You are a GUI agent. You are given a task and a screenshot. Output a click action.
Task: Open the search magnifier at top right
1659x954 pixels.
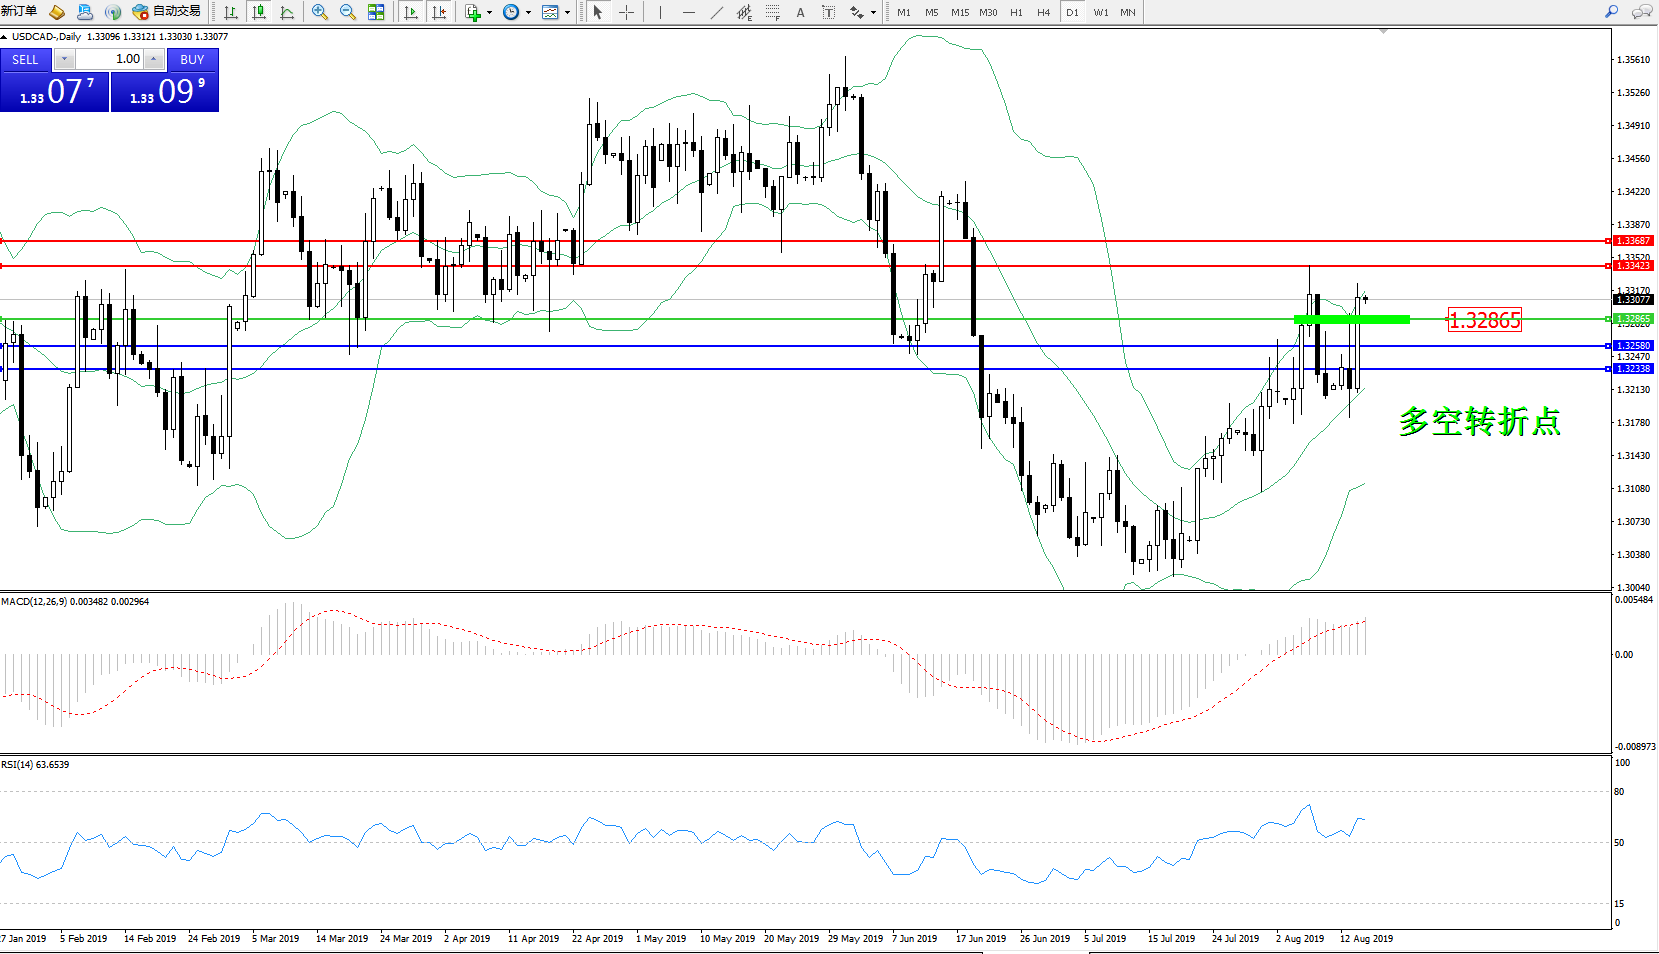[x=1611, y=12]
